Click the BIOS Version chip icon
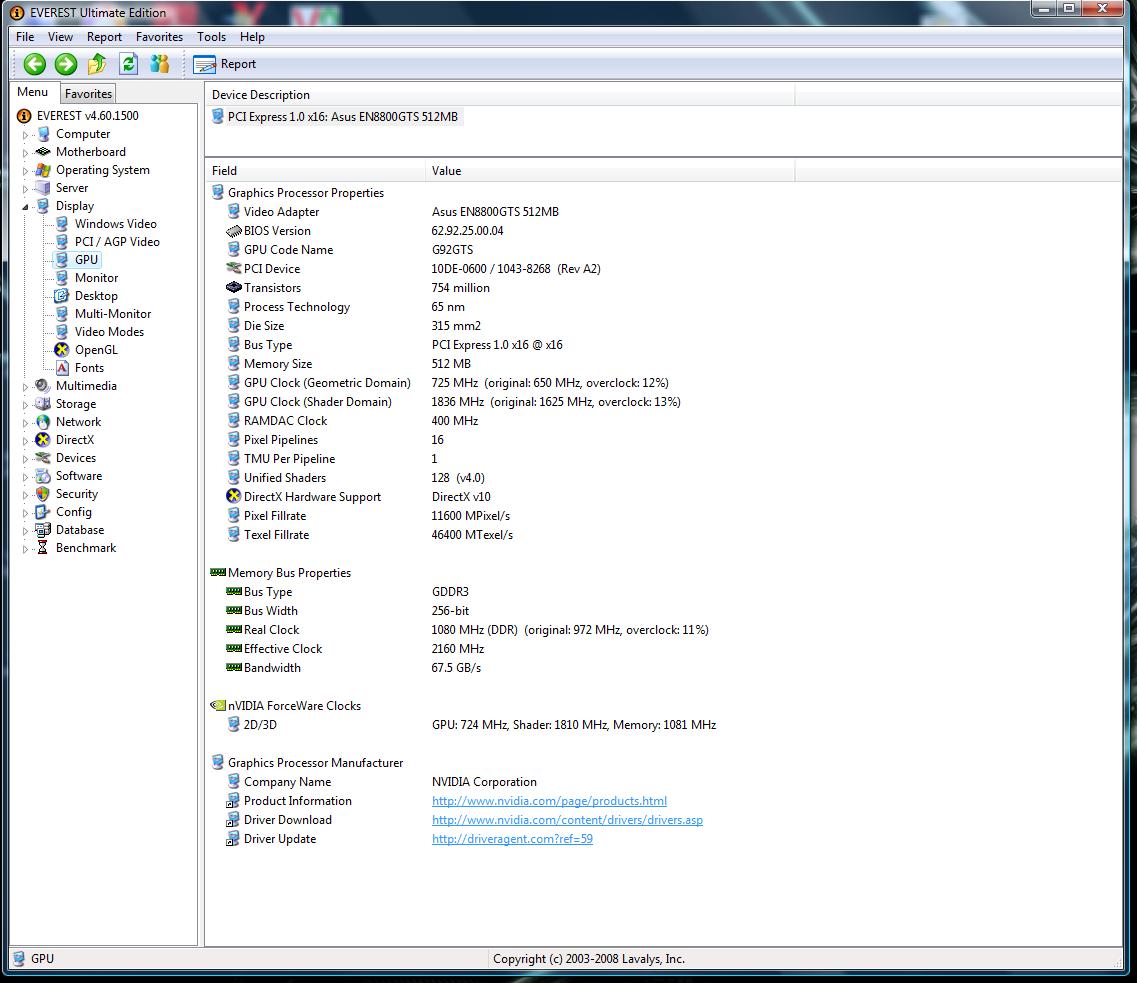 [x=233, y=231]
